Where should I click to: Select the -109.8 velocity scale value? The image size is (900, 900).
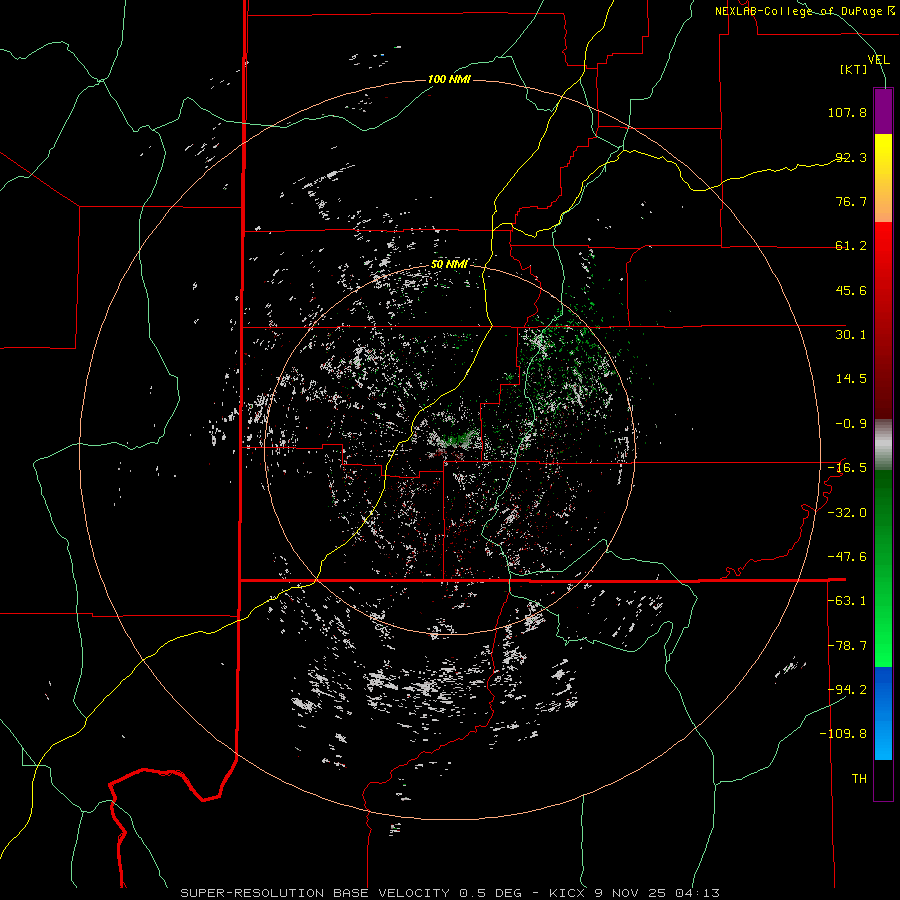[x=843, y=734]
